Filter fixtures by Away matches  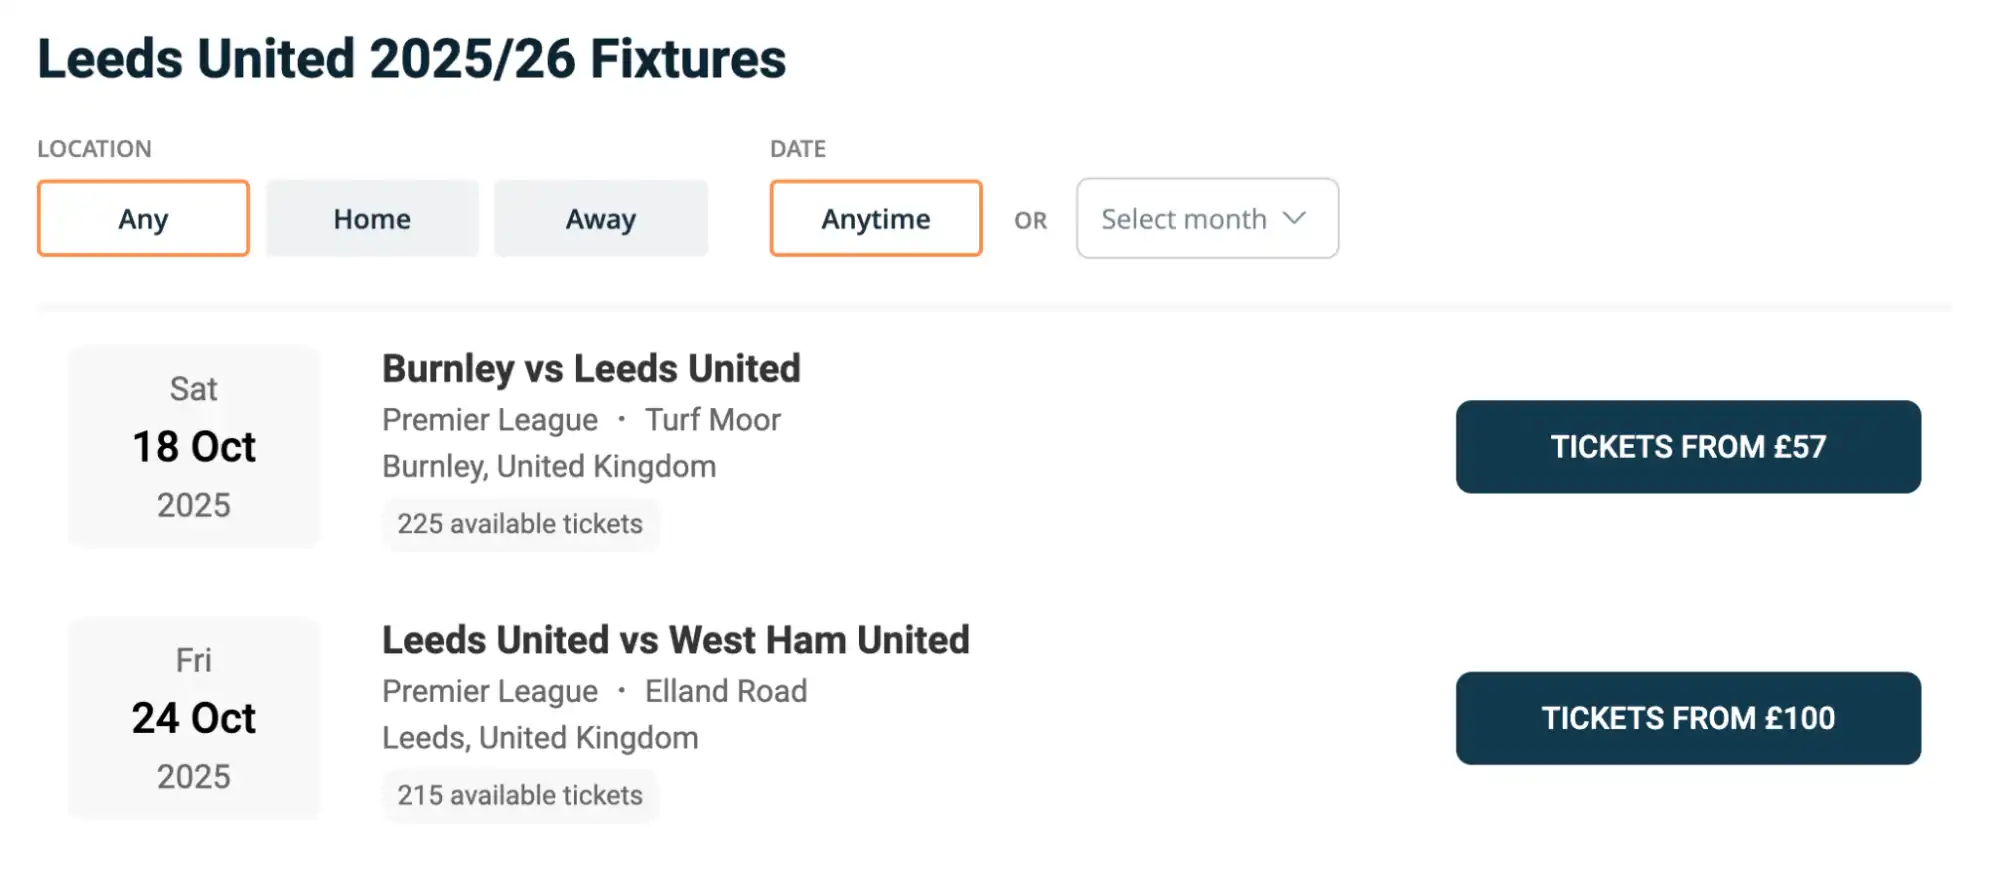600,218
